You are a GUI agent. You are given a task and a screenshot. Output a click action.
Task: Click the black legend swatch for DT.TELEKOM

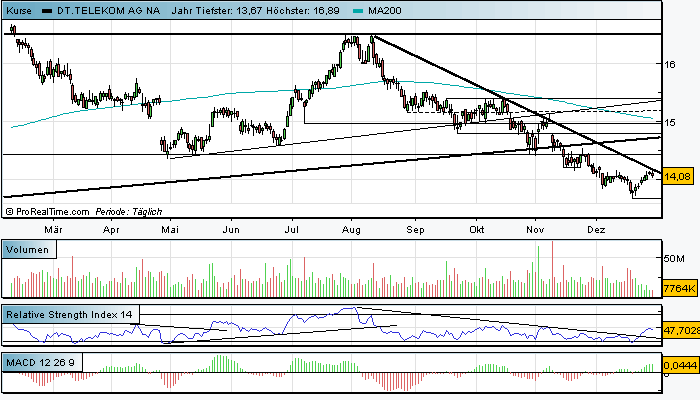(x=47, y=11)
